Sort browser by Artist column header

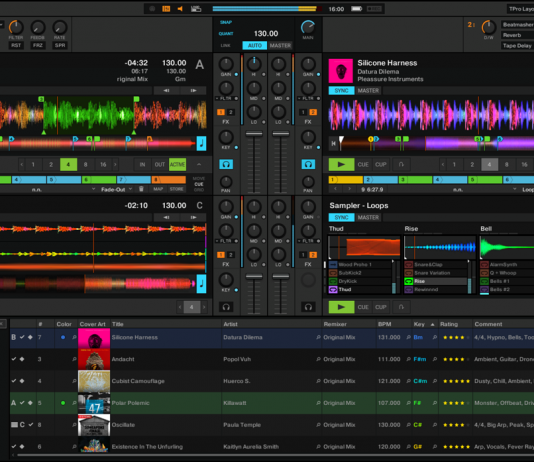pyautogui.click(x=231, y=324)
